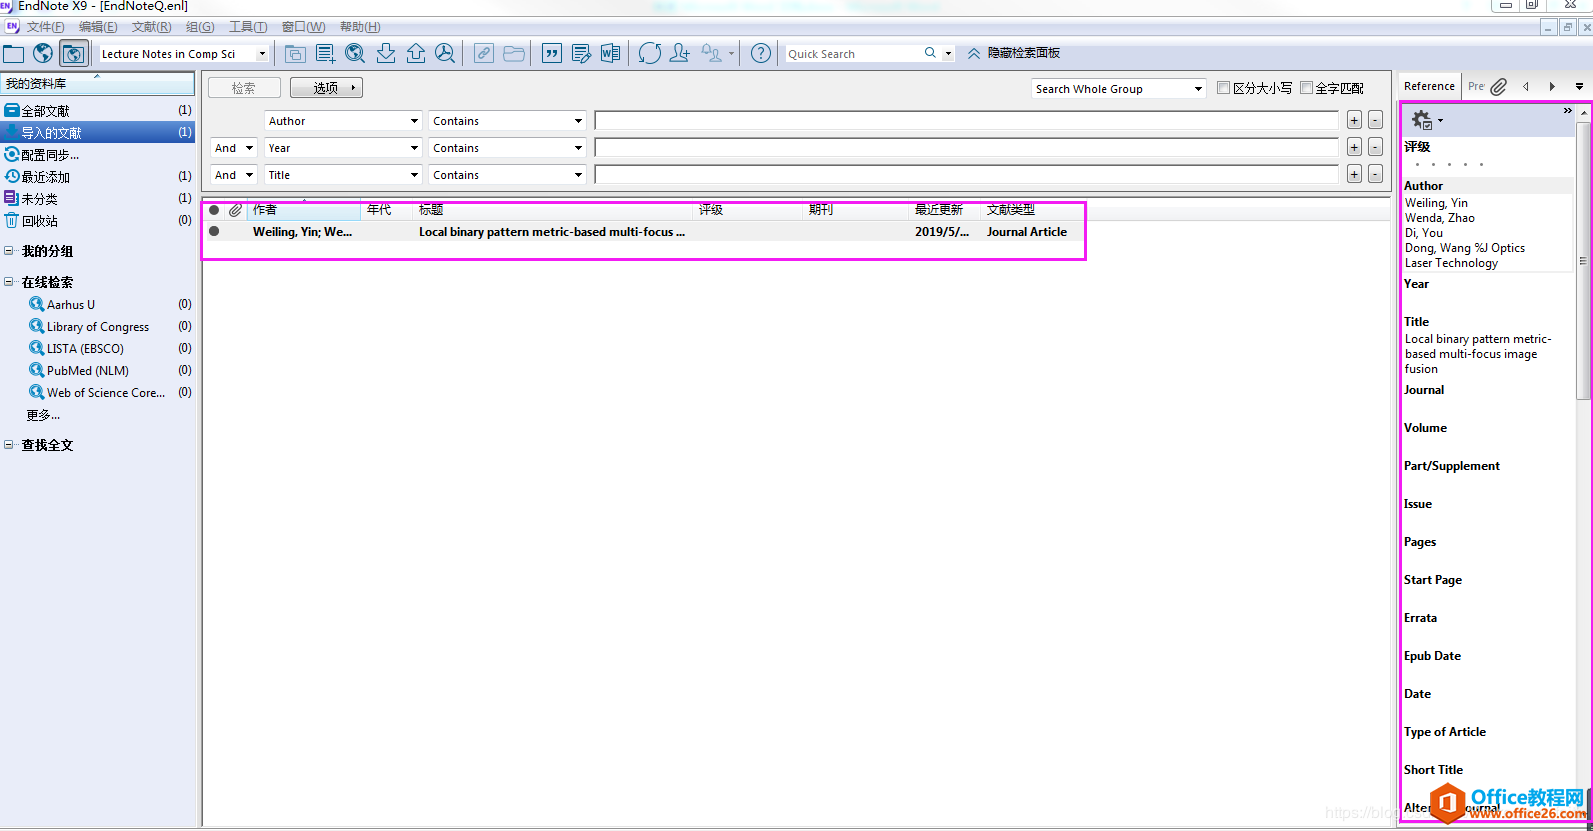Click the New Reference icon
Viewport: 1593px width, 831px height.
pos(325,53)
